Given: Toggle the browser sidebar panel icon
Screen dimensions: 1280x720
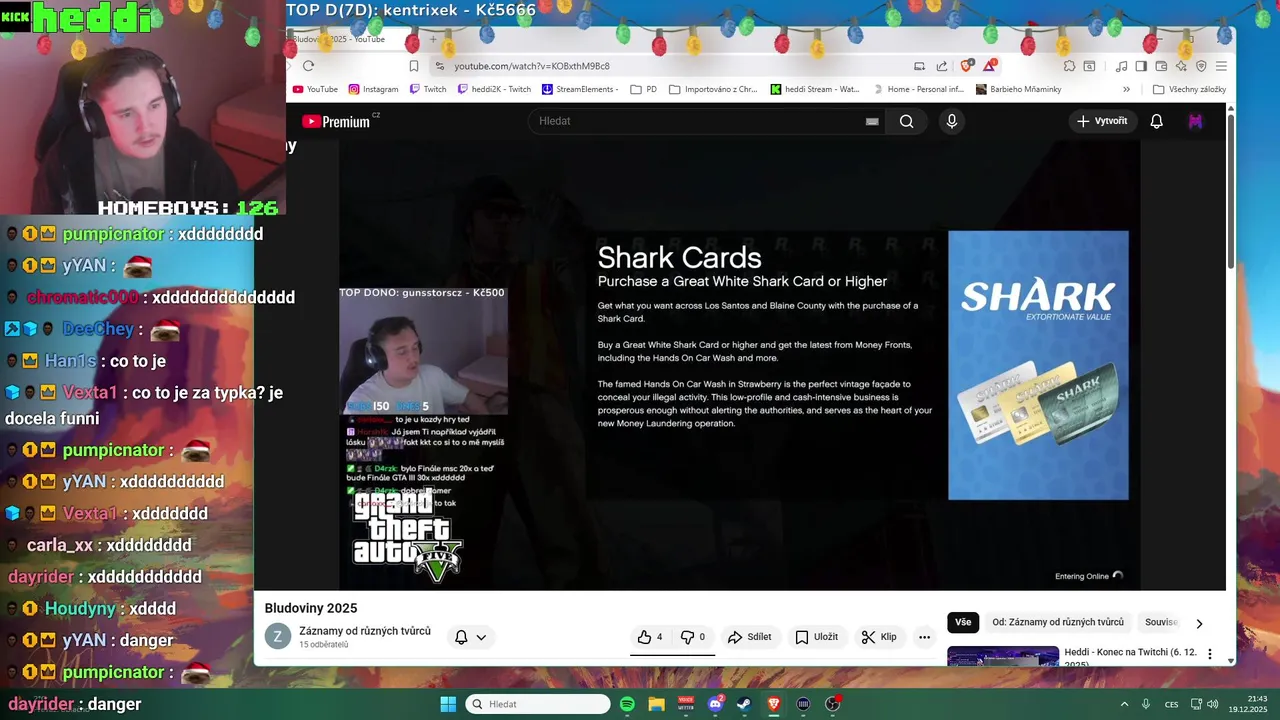Looking at the screenshot, I should [x=1141, y=66].
